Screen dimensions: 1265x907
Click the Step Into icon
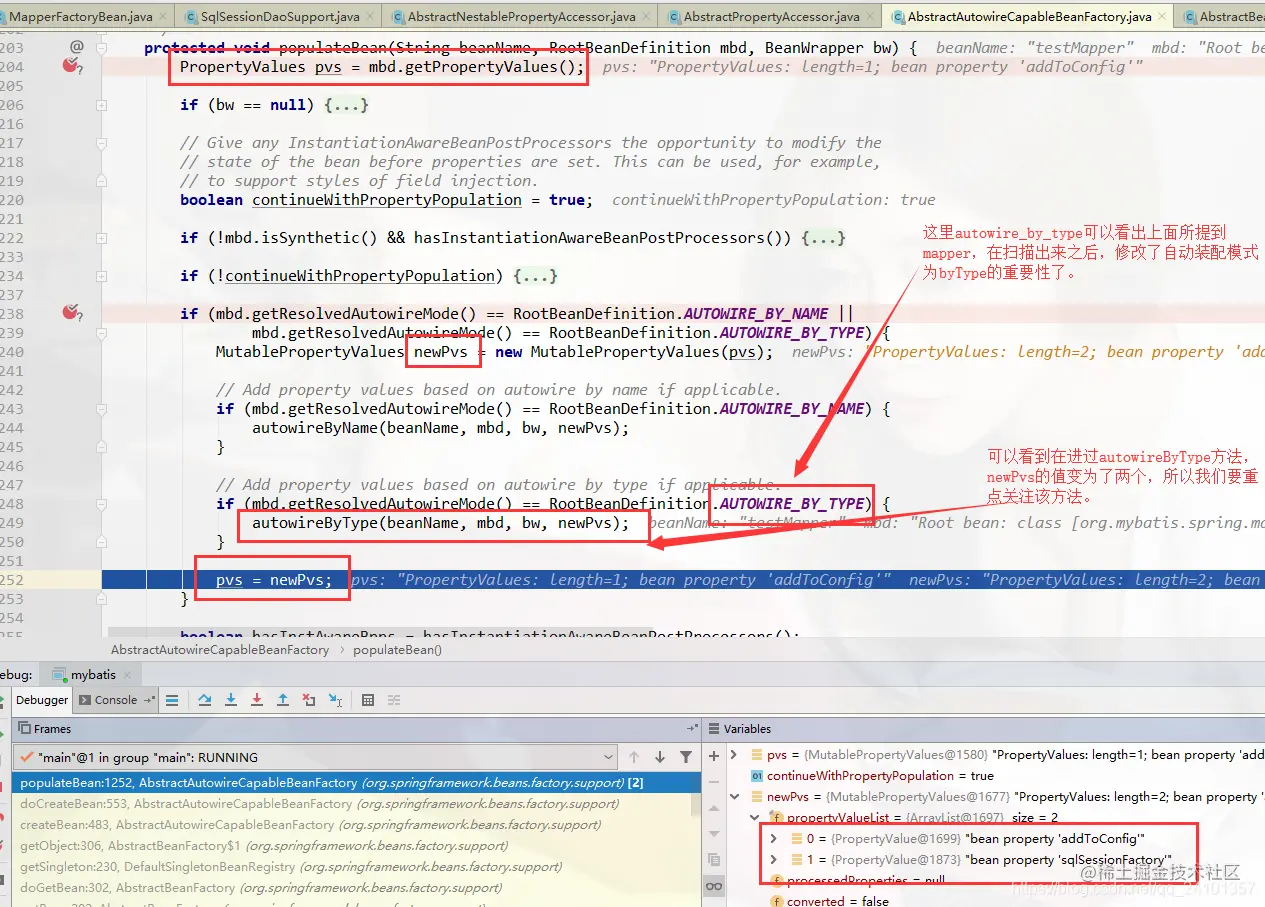pyautogui.click(x=231, y=700)
